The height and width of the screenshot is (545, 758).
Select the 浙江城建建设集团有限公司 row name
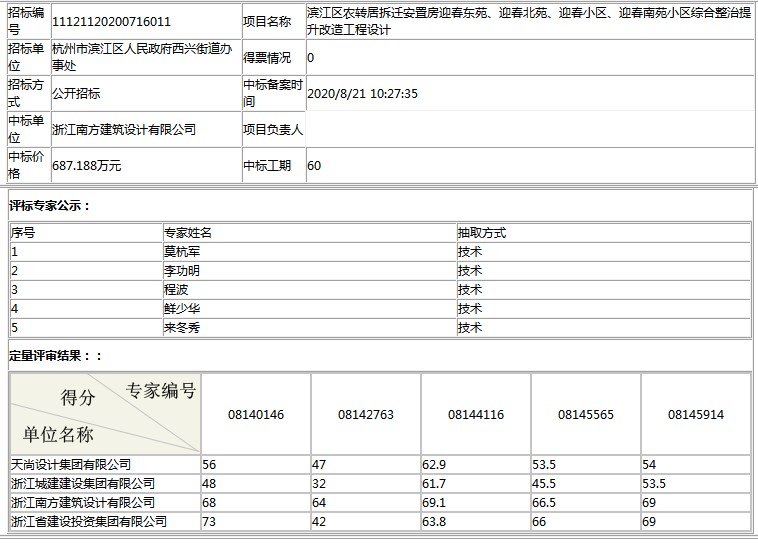(83, 484)
